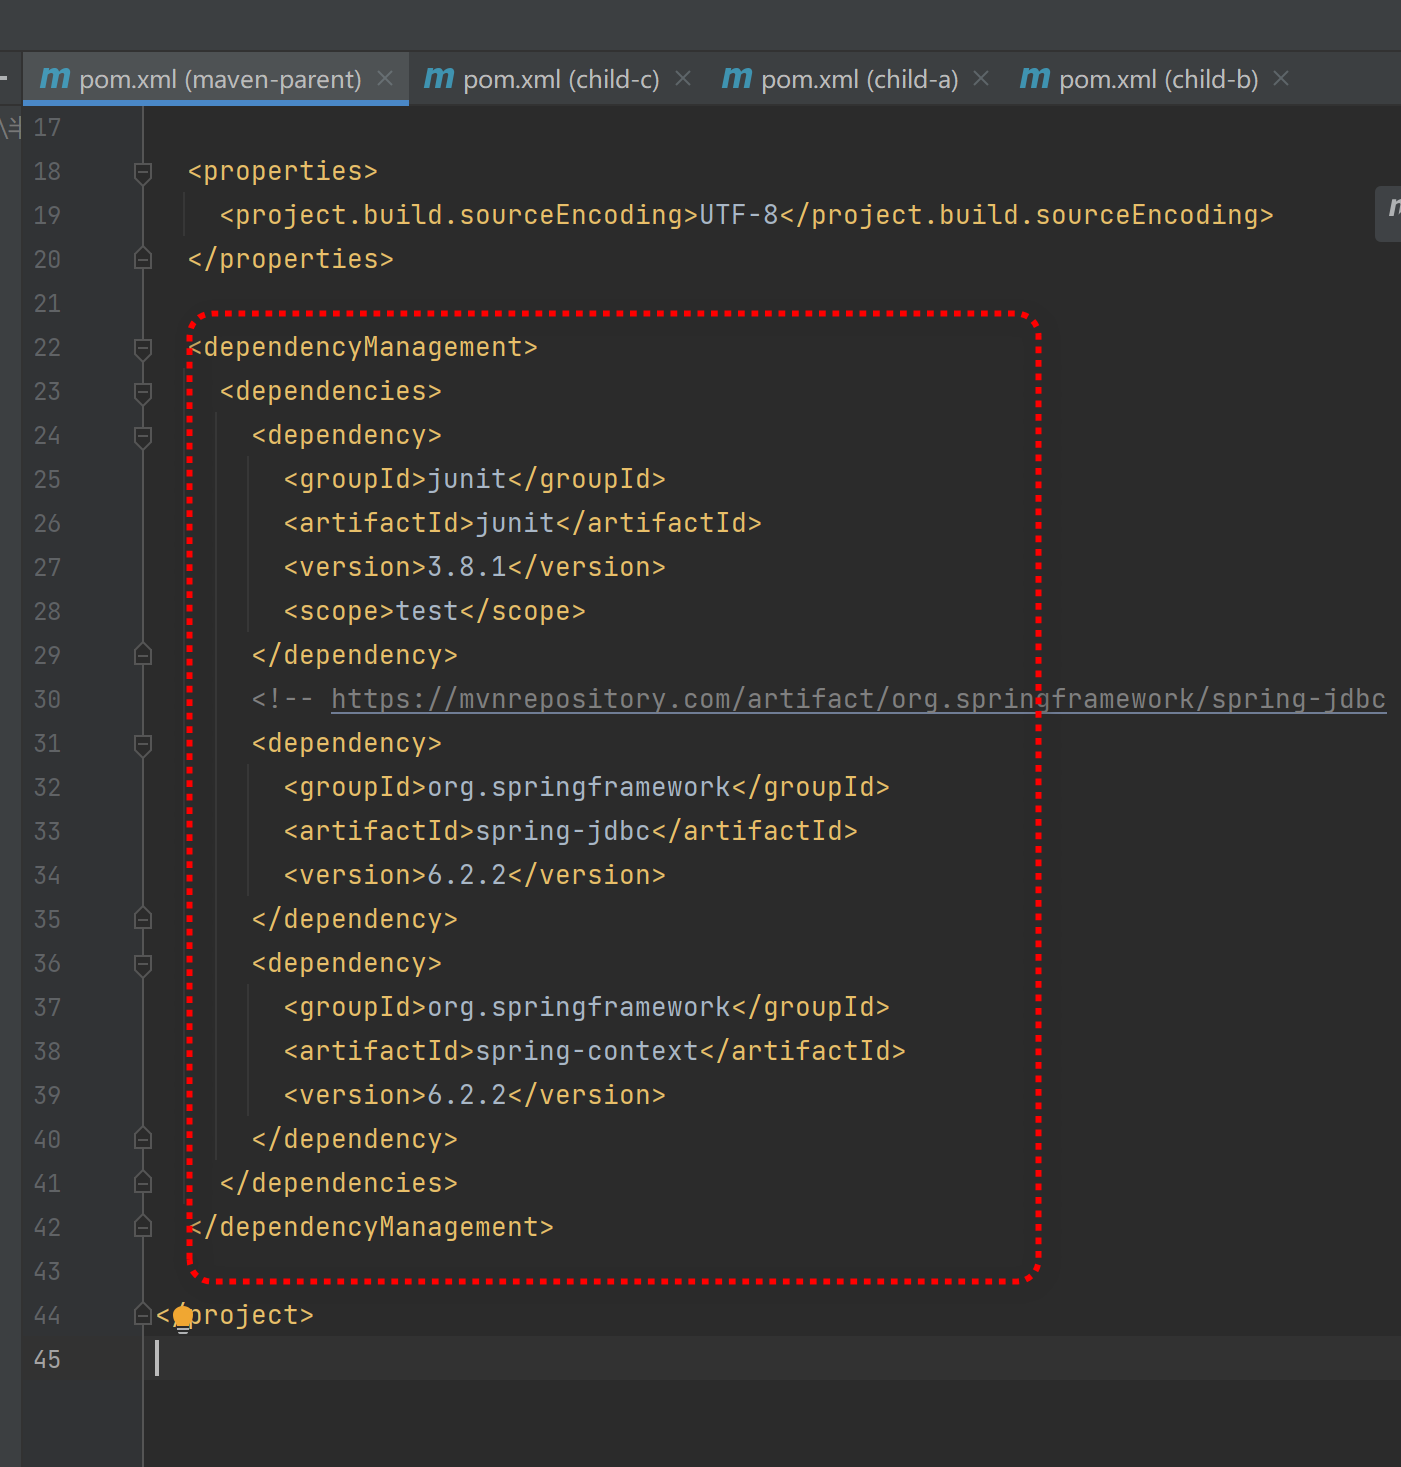Click line number 45 in gutter

coord(47,1360)
